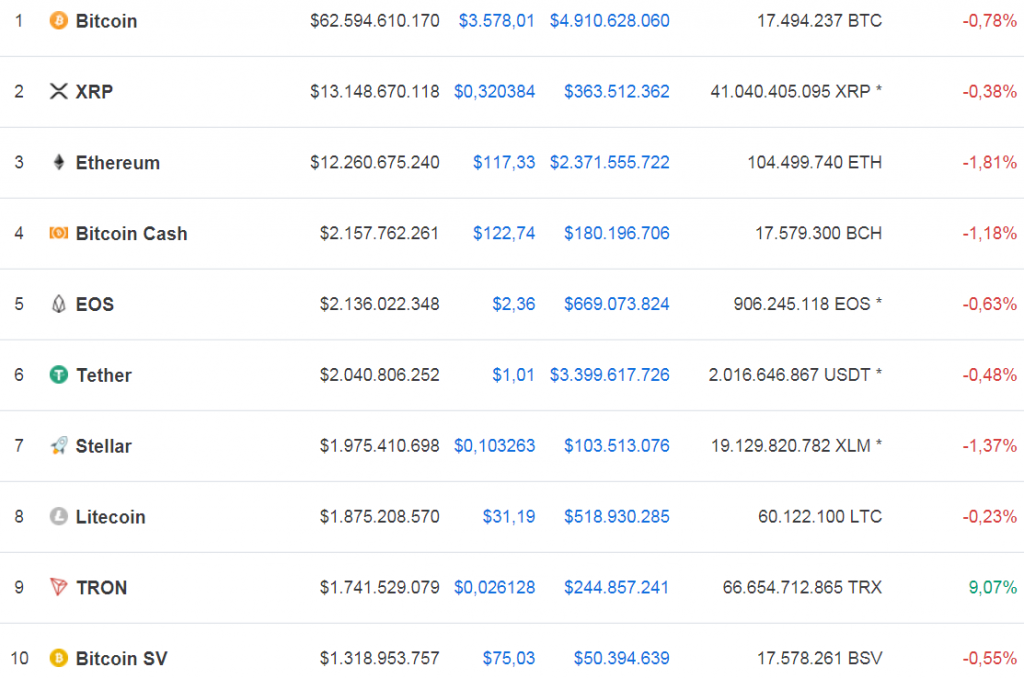Click Bitcoin Cash price $122,74
Viewport: 1024px width, 679px height.
pos(504,233)
